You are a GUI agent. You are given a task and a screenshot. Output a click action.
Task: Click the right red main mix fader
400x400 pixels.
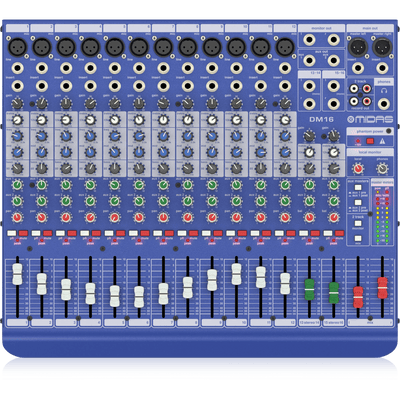coord(382,288)
